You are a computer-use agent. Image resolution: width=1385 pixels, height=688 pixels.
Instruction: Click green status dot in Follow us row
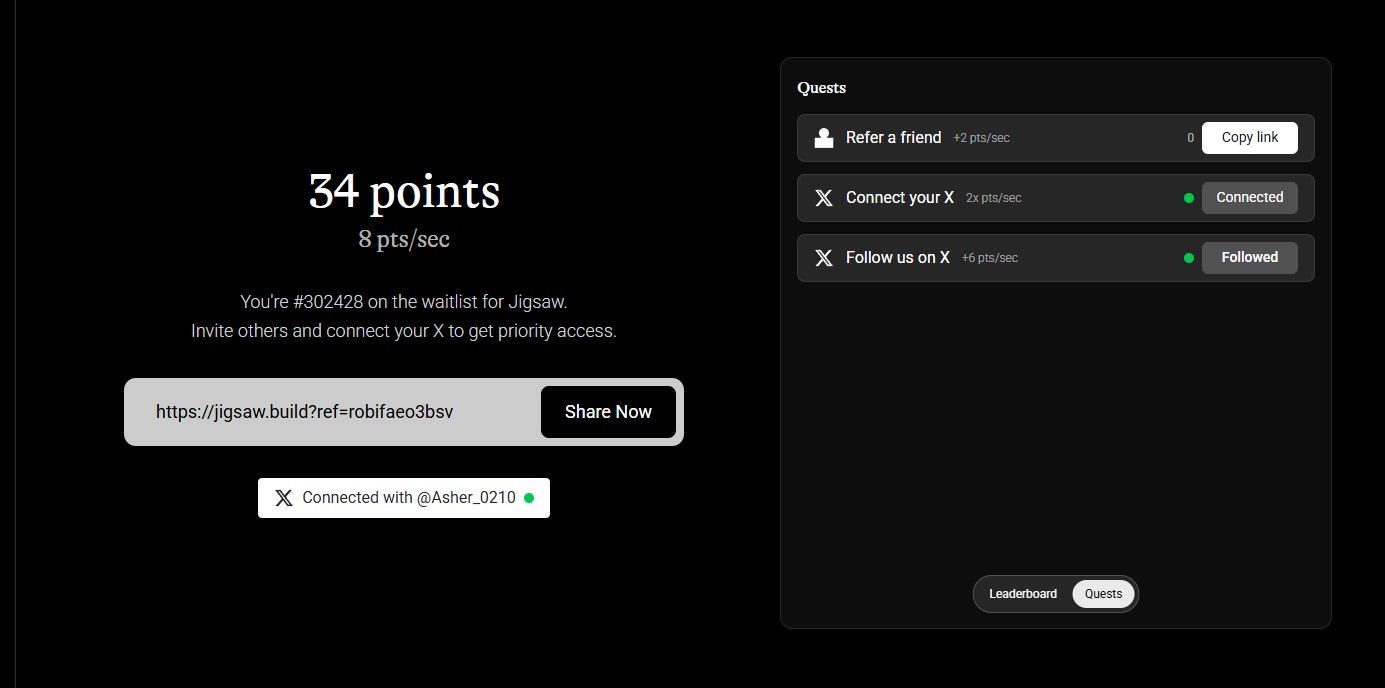(1189, 258)
